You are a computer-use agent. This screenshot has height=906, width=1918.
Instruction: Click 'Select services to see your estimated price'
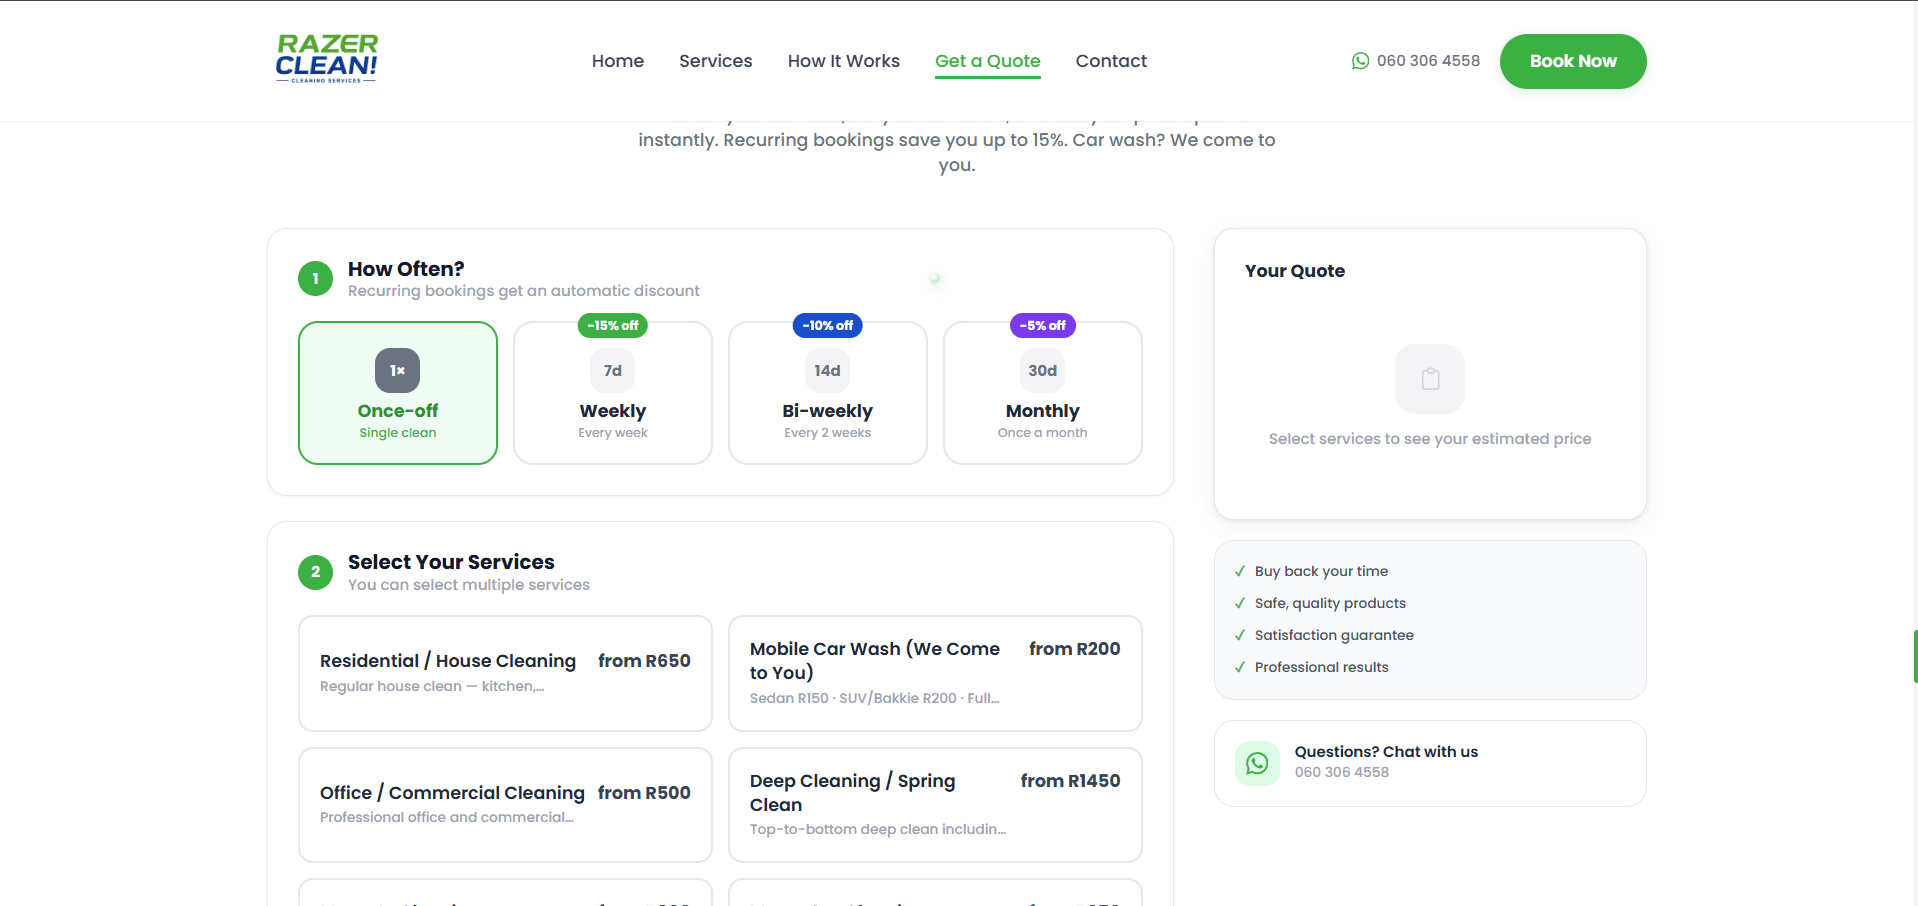(x=1430, y=439)
